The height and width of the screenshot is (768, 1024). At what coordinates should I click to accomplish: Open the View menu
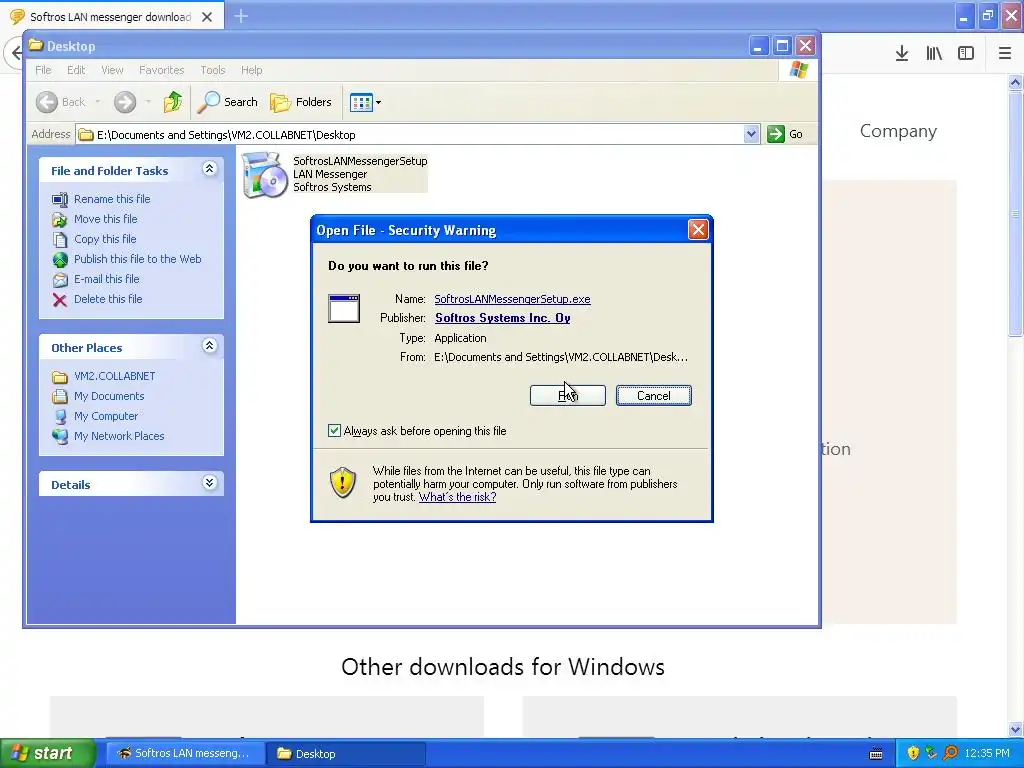pos(112,70)
